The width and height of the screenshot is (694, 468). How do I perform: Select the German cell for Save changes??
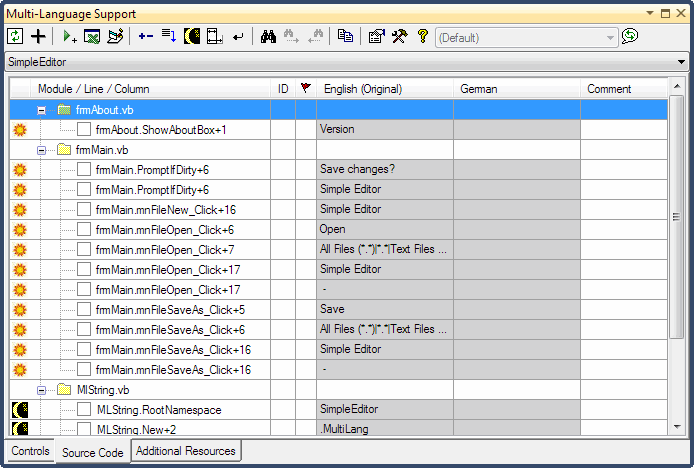[516, 170]
